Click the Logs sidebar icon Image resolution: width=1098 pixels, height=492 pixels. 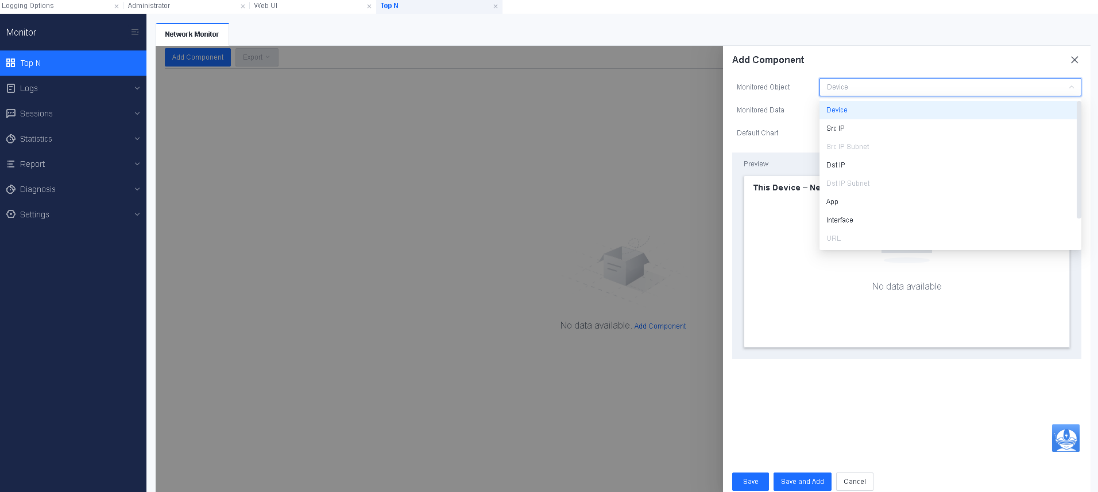click(11, 88)
